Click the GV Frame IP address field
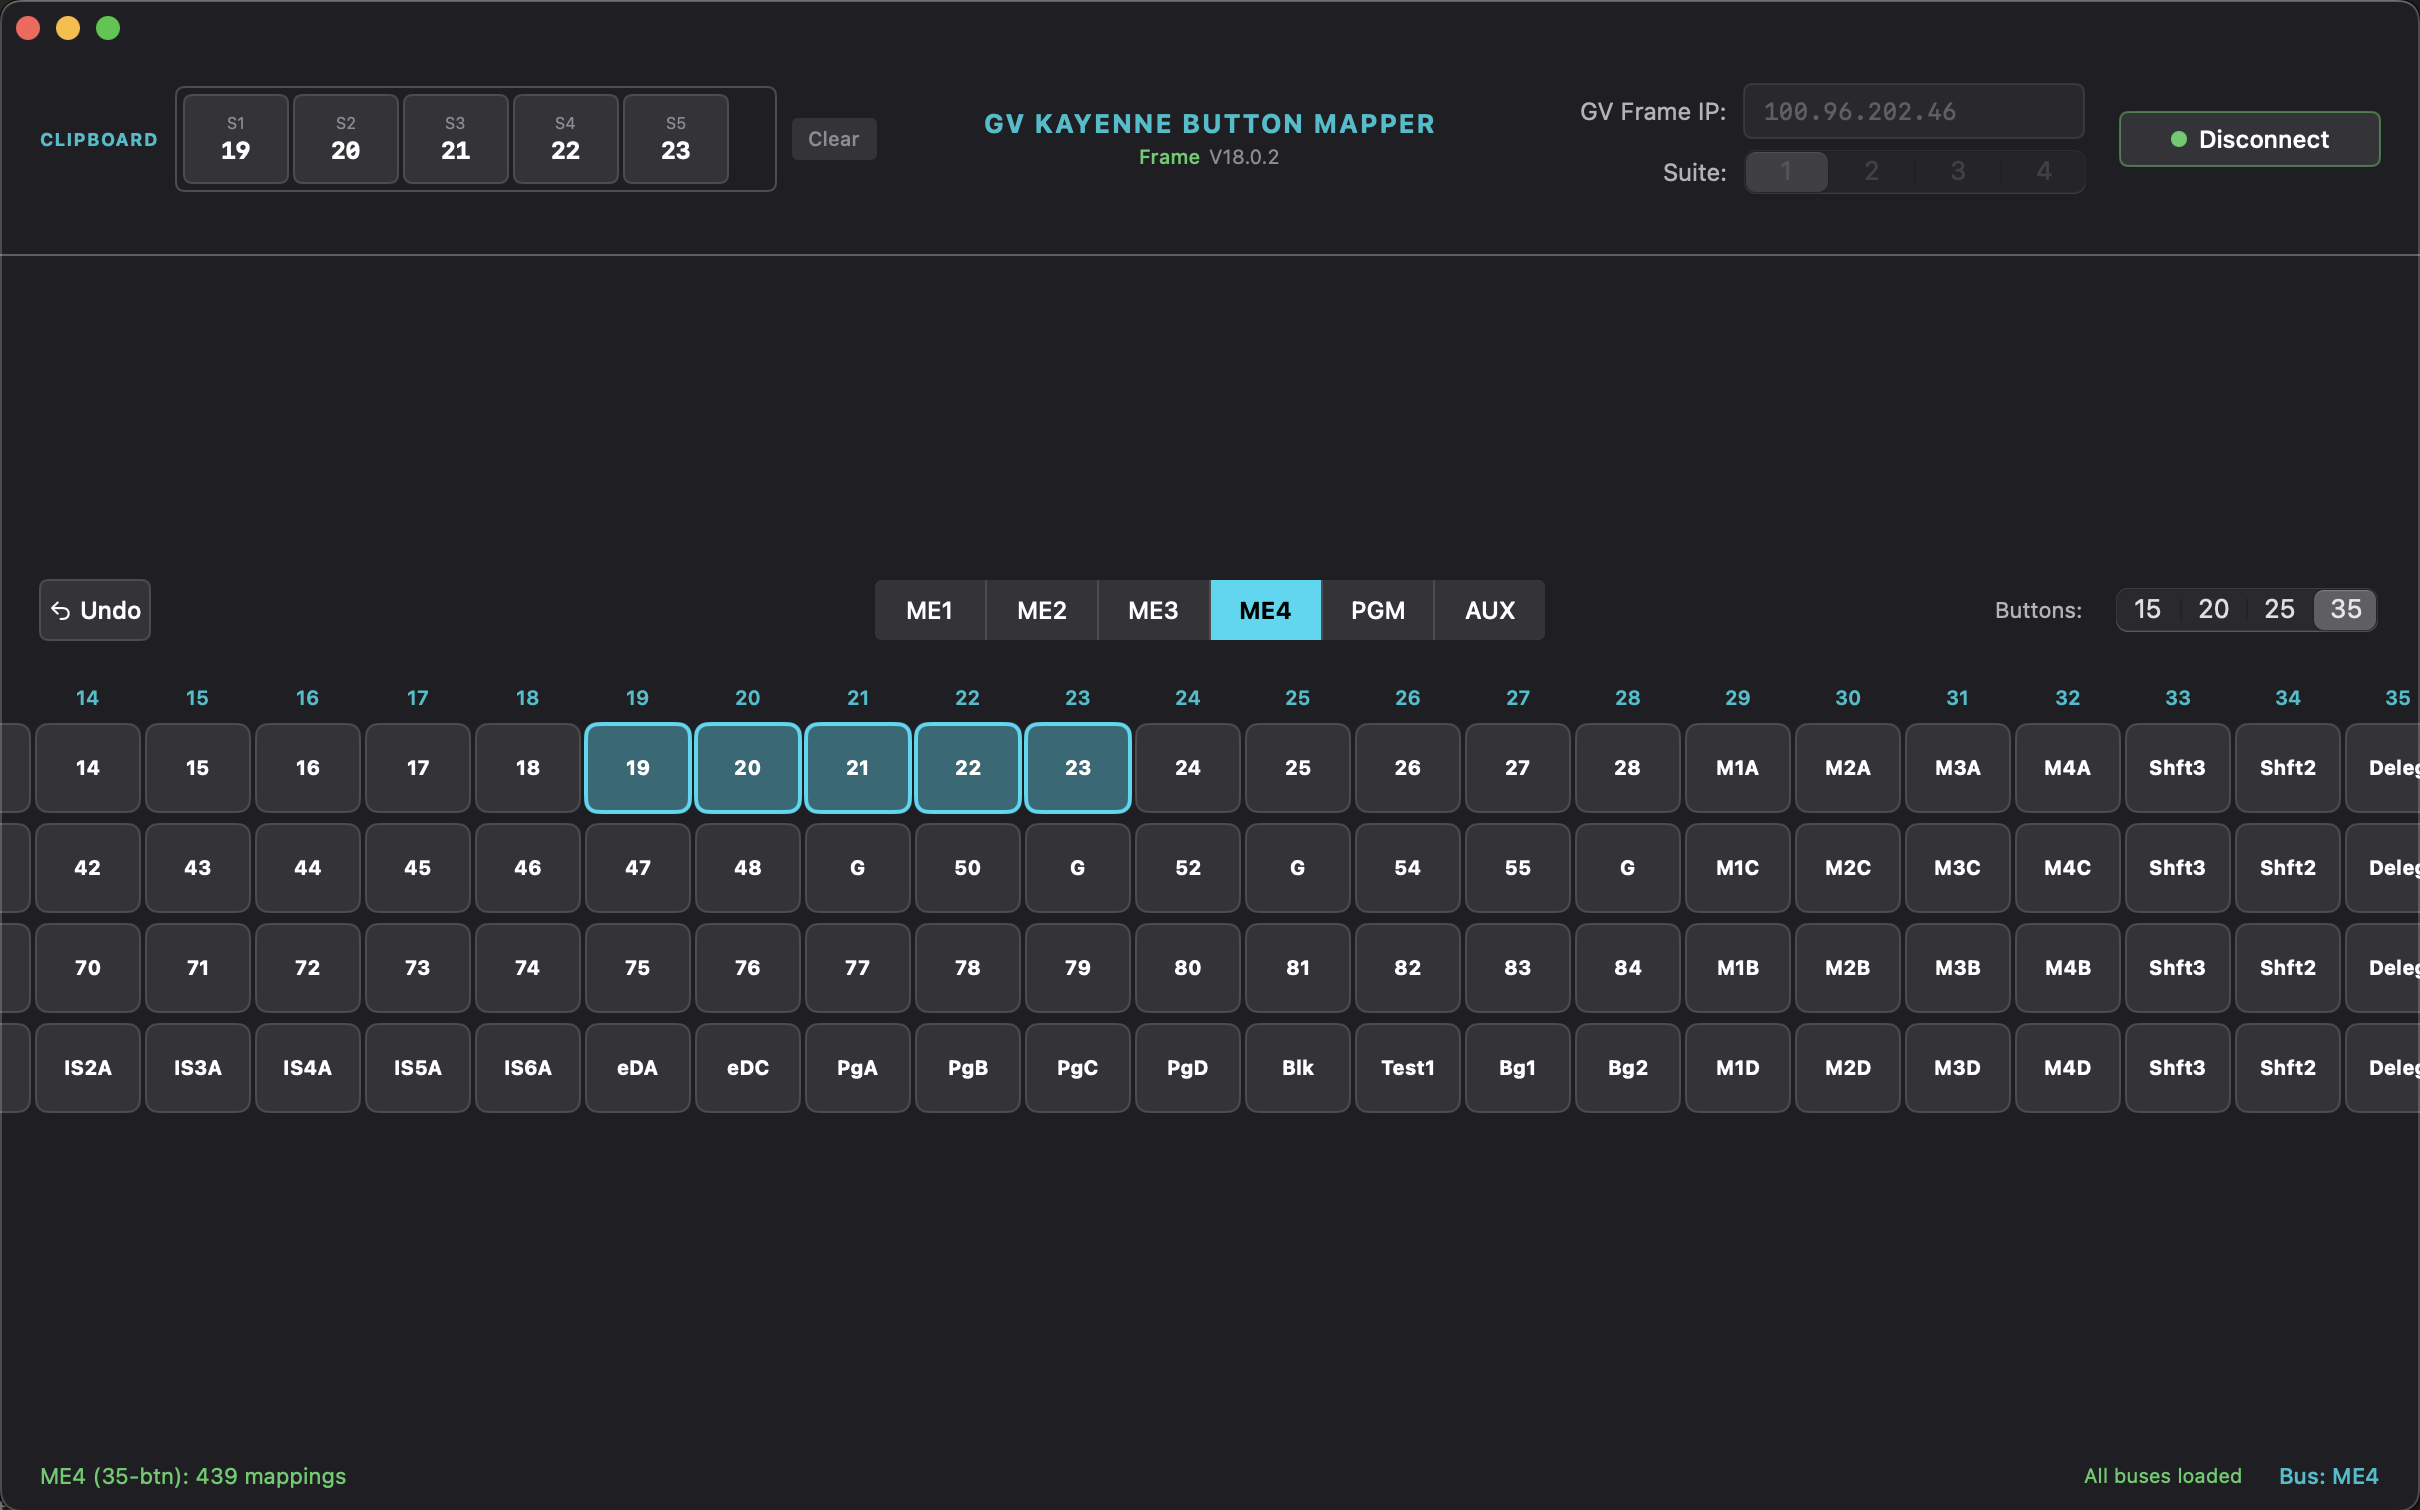This screenshot has width=2420, height=1510. tap(1912, 111)
